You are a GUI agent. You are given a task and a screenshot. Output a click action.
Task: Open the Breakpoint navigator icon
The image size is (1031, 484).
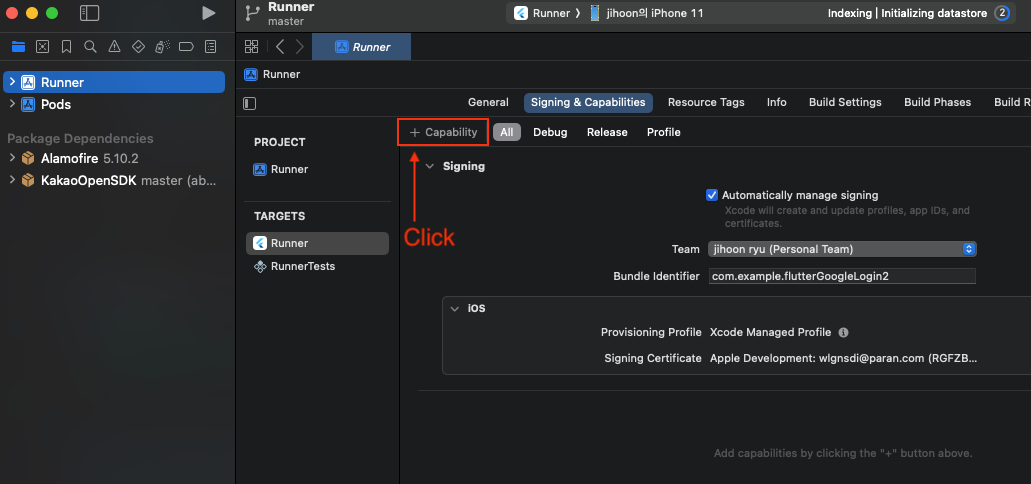pyautogui.click(x=186, y=47)
